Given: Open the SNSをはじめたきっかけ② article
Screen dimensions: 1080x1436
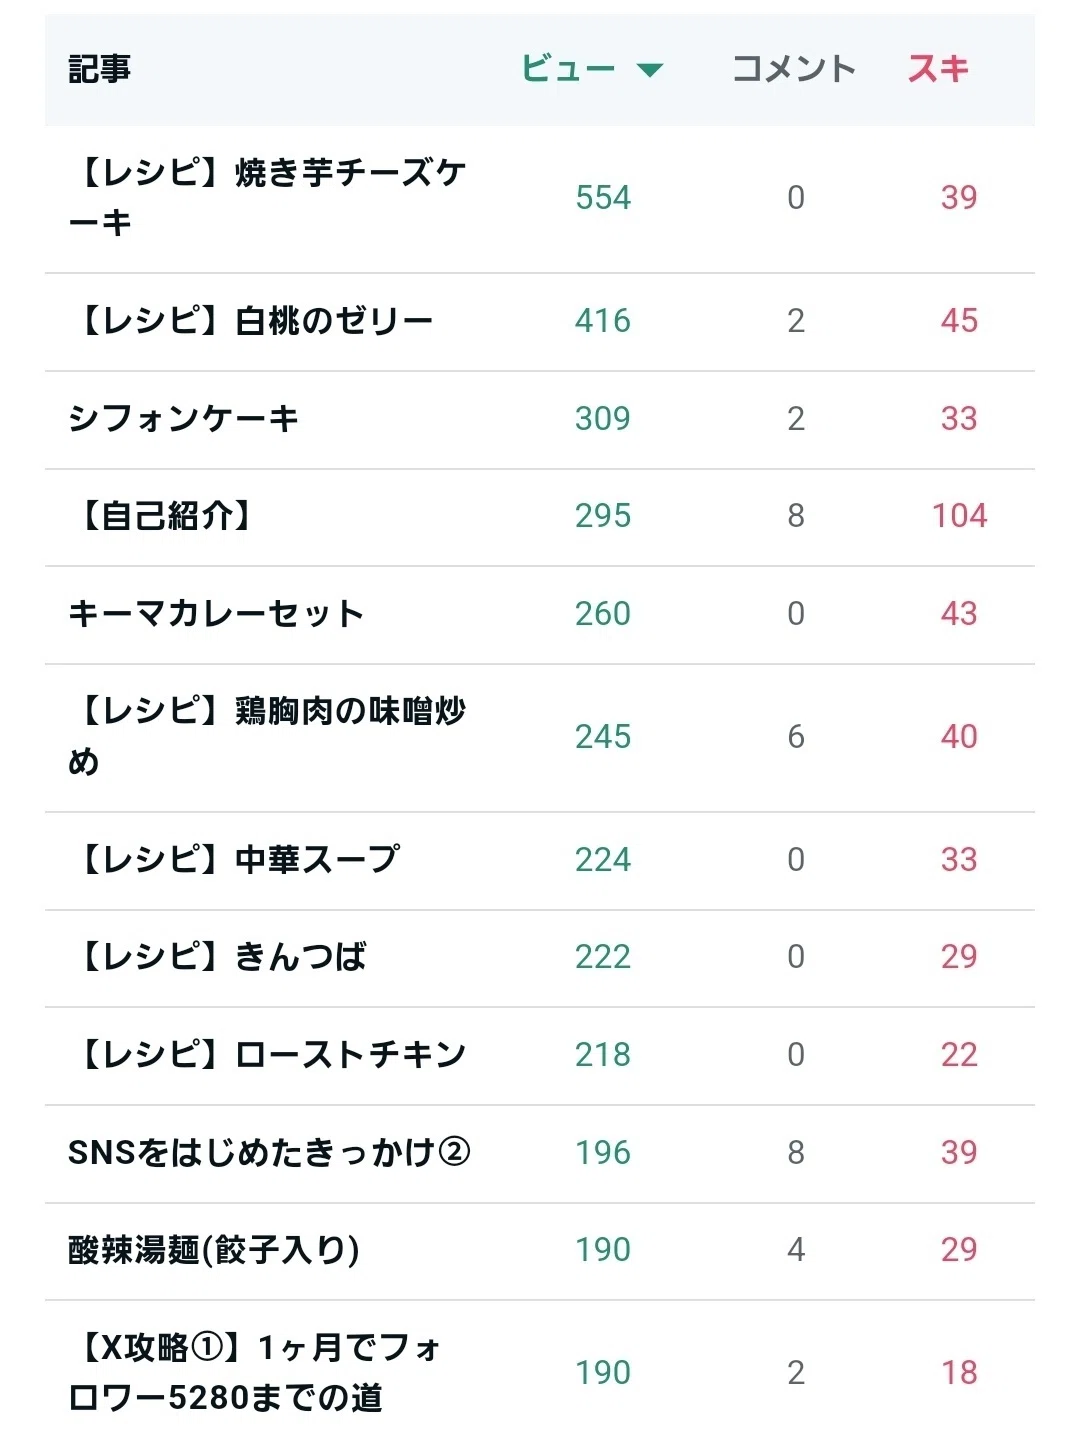Looking at the screenshot, I should coord(269,1153).
